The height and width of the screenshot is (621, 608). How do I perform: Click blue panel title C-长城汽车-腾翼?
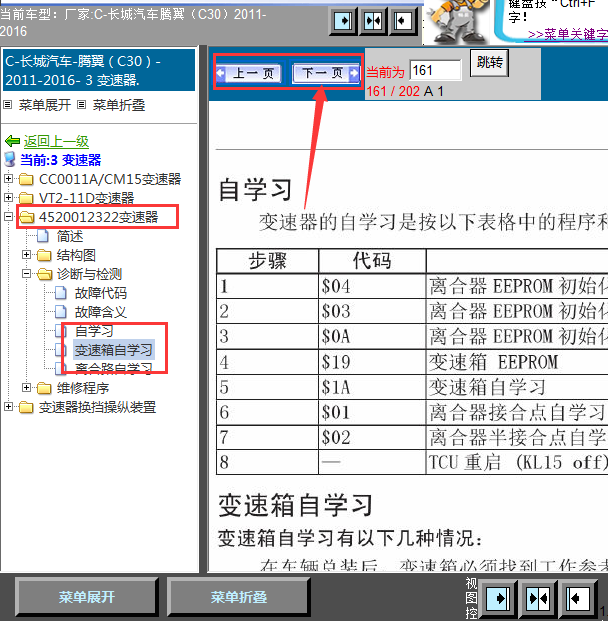pos(99,70)
